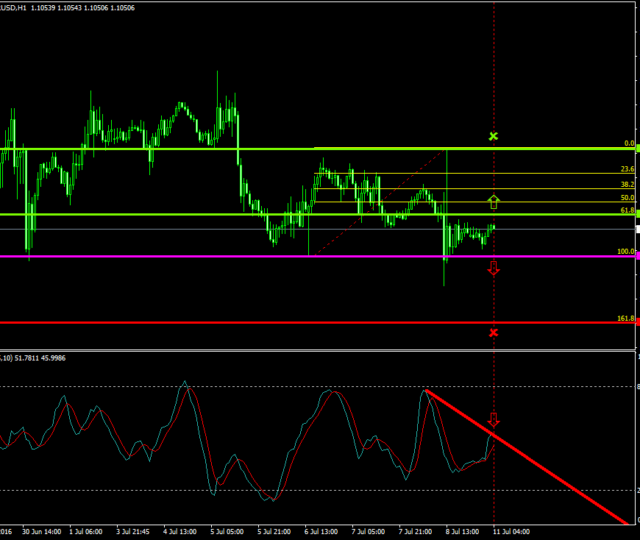The image size is (640, 540).
Task: Click the 30 Jun 14:00 time axis label
Action: point(42,532)
